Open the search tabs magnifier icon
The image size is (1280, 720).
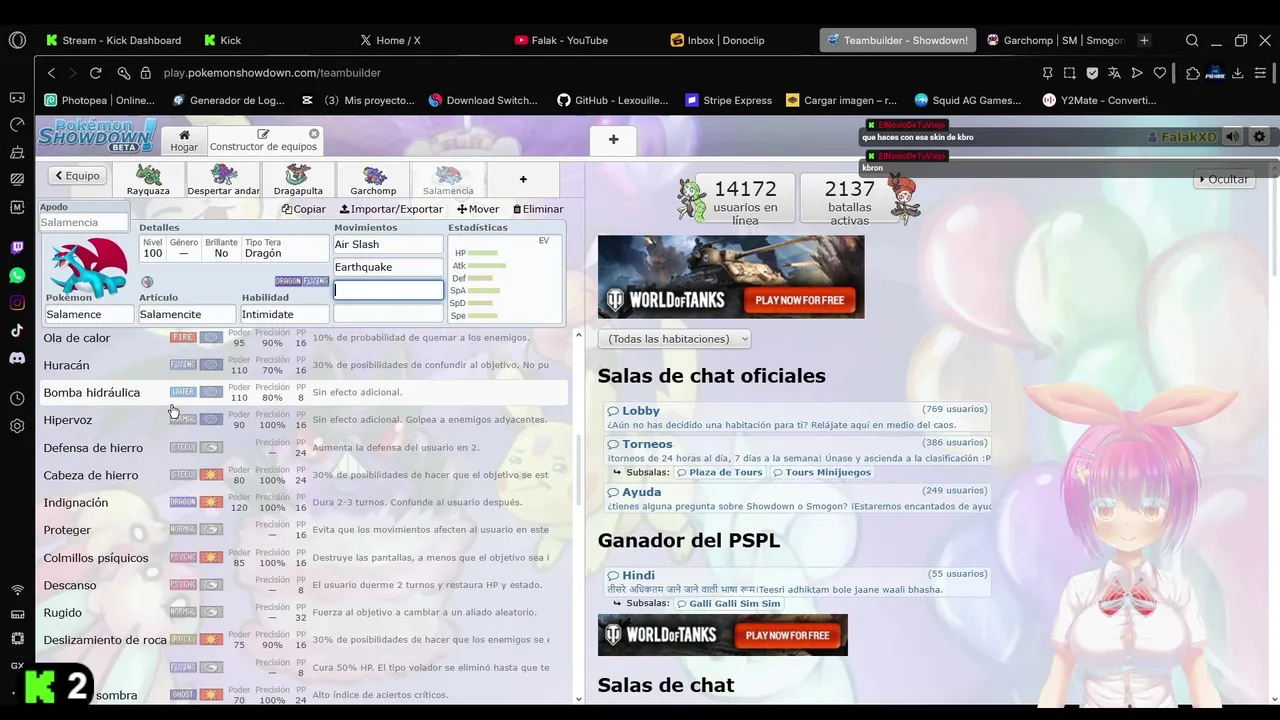pyautogui.click(x=1192, y=40)
